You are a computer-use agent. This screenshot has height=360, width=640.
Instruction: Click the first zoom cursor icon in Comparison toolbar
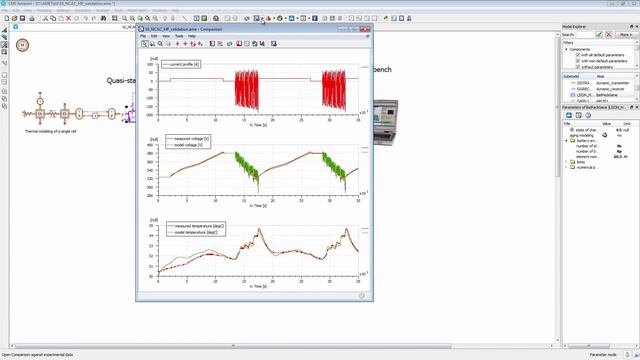tap(144, 44)
